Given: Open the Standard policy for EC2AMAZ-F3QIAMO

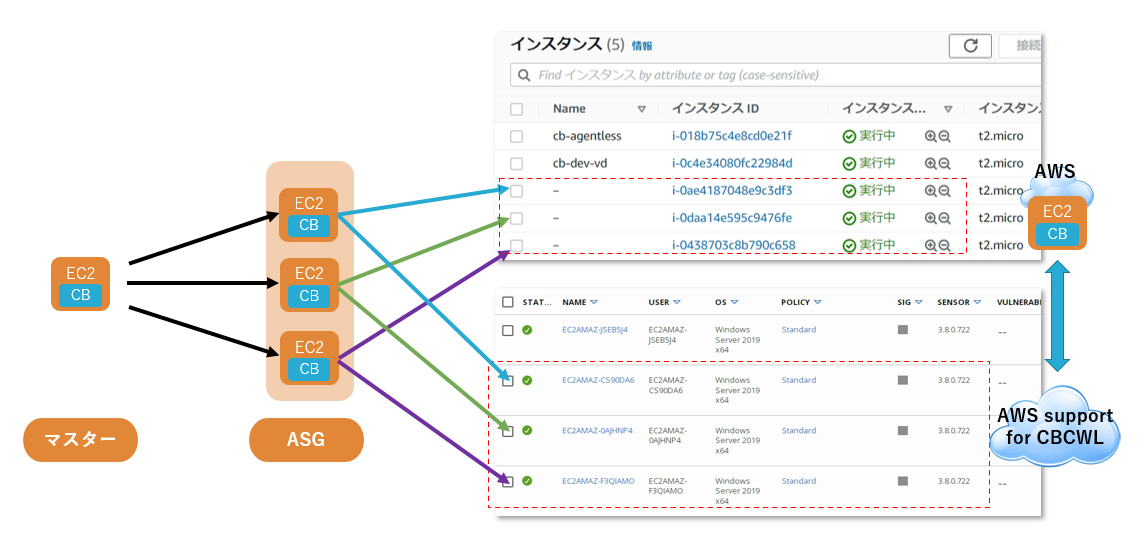Looking at the screenshot, I should (799, 481).
